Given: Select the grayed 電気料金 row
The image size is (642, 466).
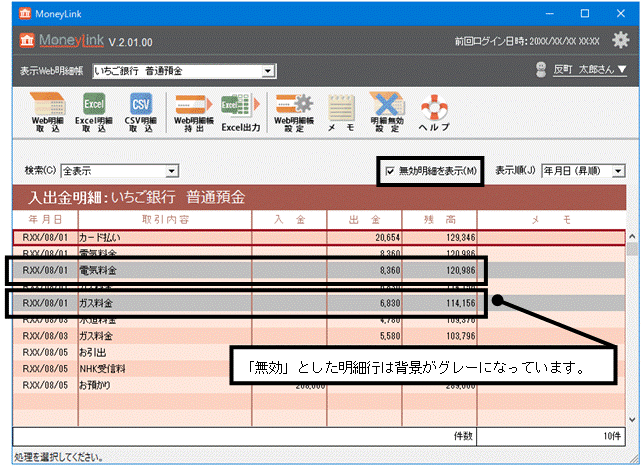Looking at the screenshot, I should tap(319, 270).
